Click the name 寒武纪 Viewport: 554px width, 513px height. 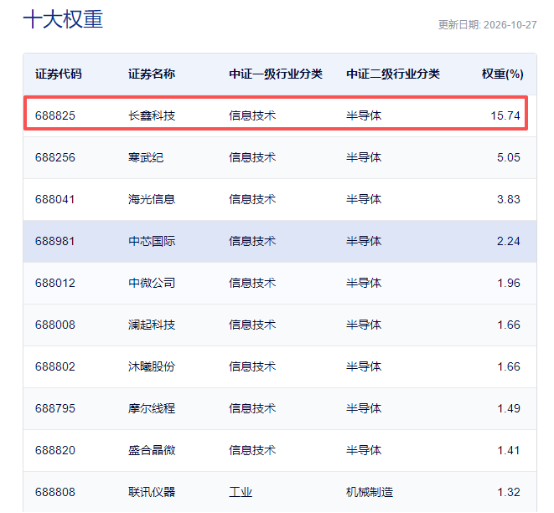point(146,157)
